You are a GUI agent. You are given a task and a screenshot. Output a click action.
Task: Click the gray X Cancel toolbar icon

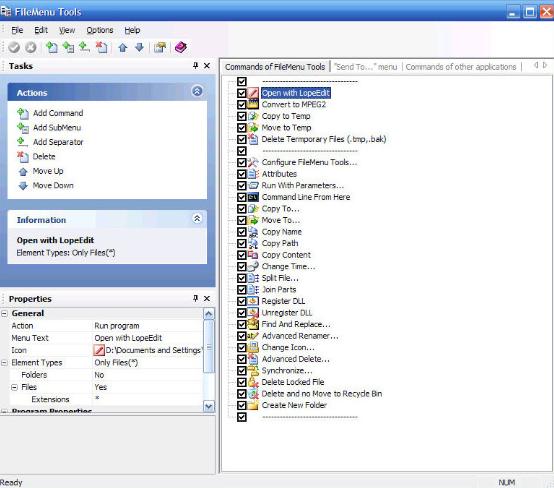[x=31, y=47]
